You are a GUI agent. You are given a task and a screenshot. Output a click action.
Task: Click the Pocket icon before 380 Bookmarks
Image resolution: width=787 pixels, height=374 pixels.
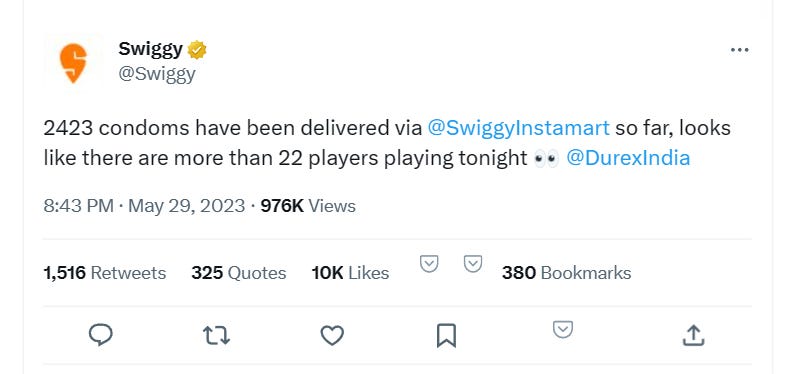[473, 264]
